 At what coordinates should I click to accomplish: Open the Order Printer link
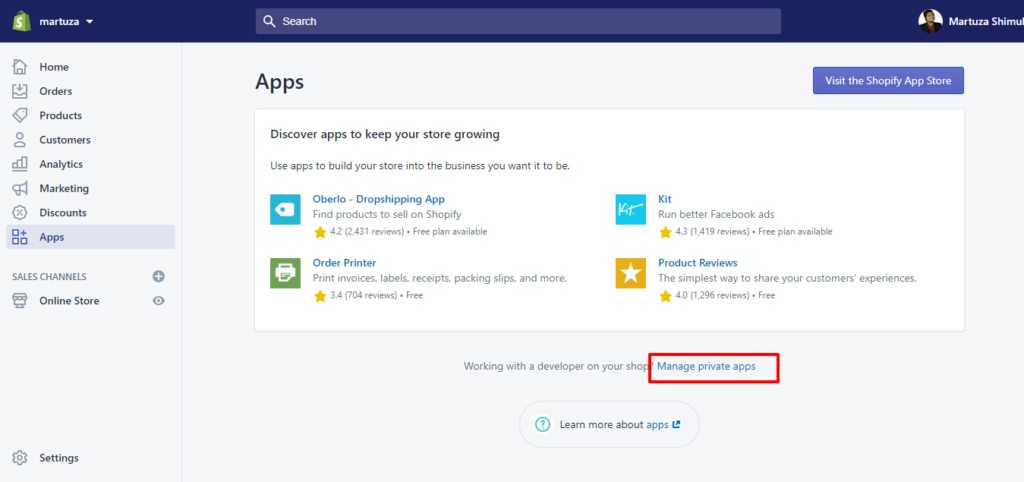(x=344, y=263)
